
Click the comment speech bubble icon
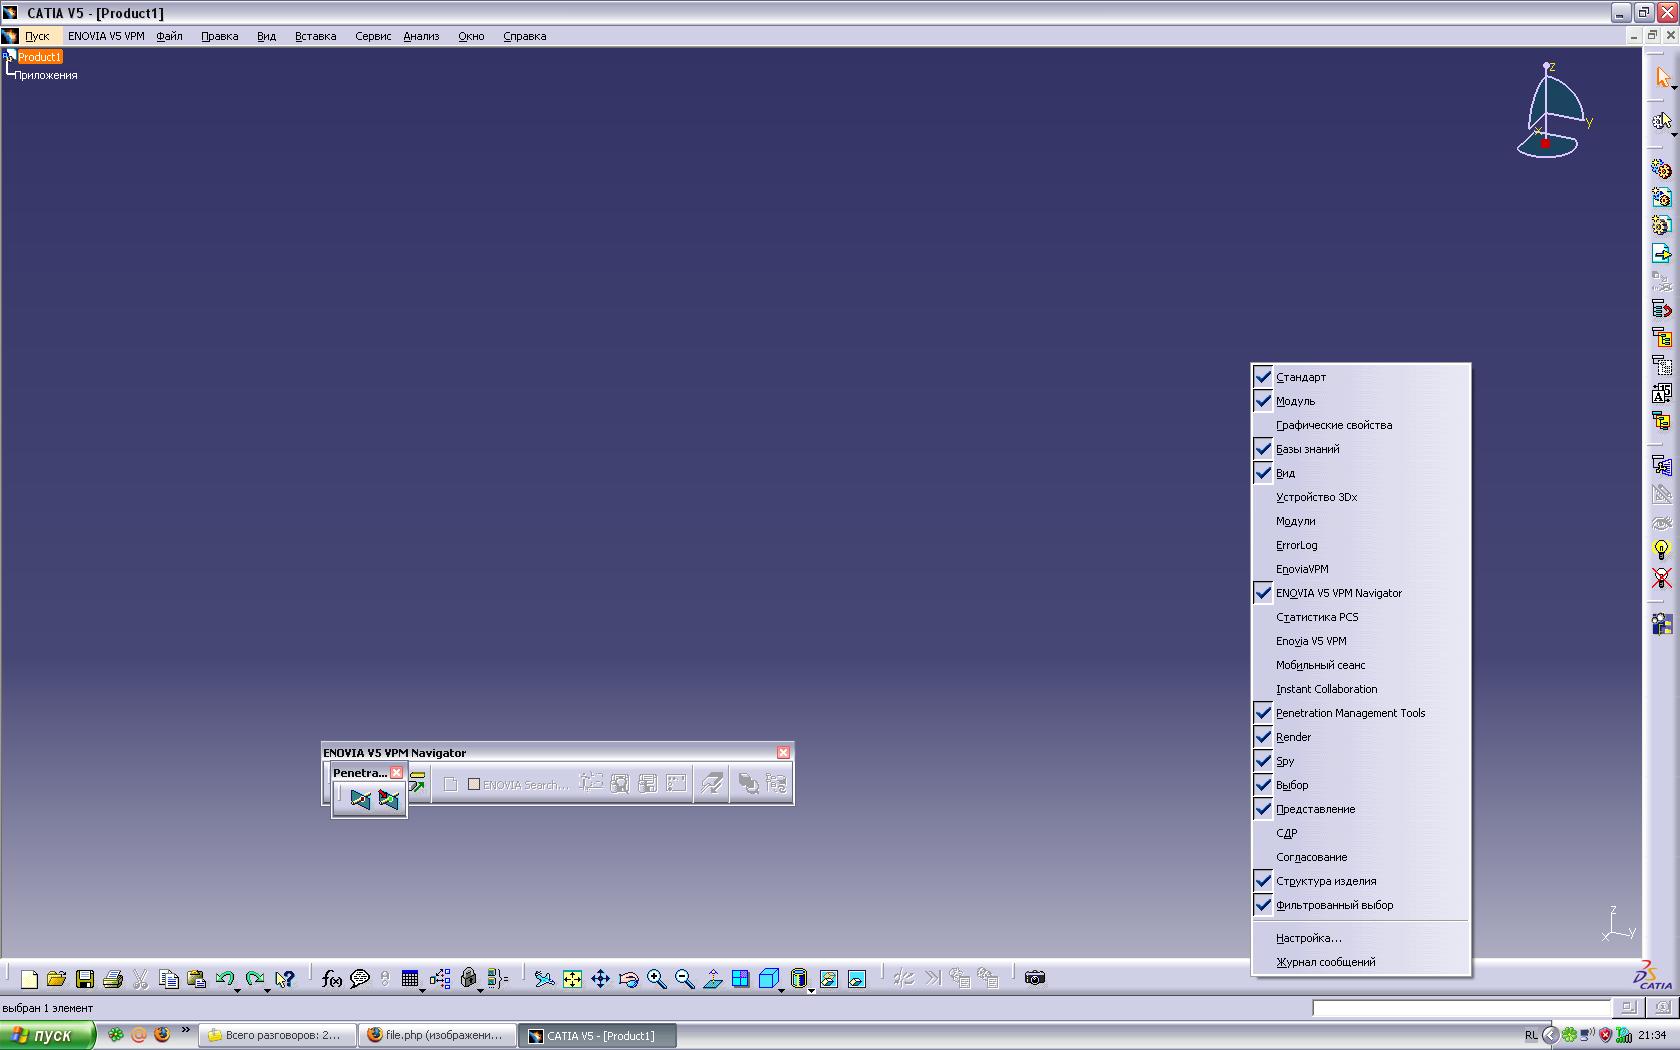(360, 979)
